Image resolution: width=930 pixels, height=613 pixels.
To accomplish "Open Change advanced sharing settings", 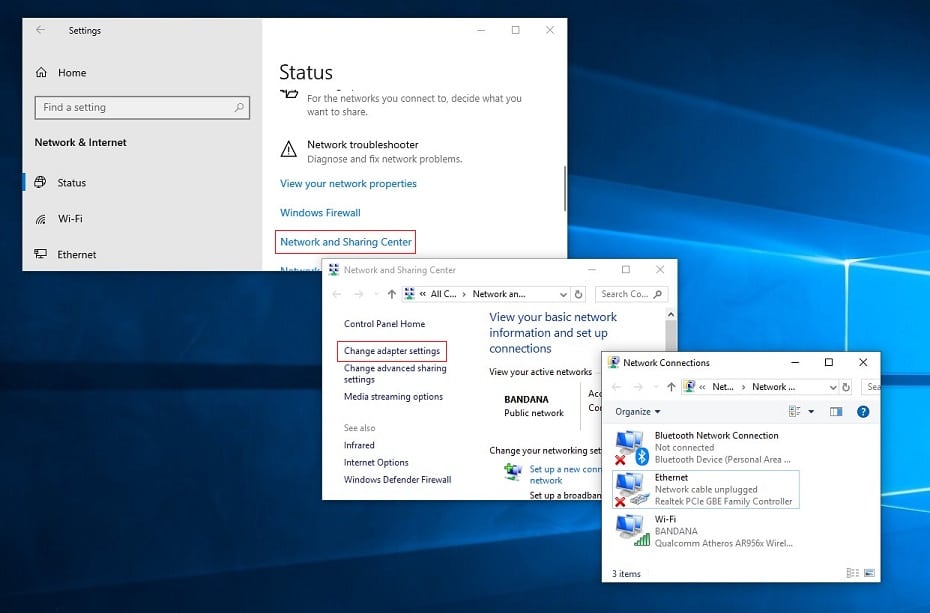I will coord(395,373).
